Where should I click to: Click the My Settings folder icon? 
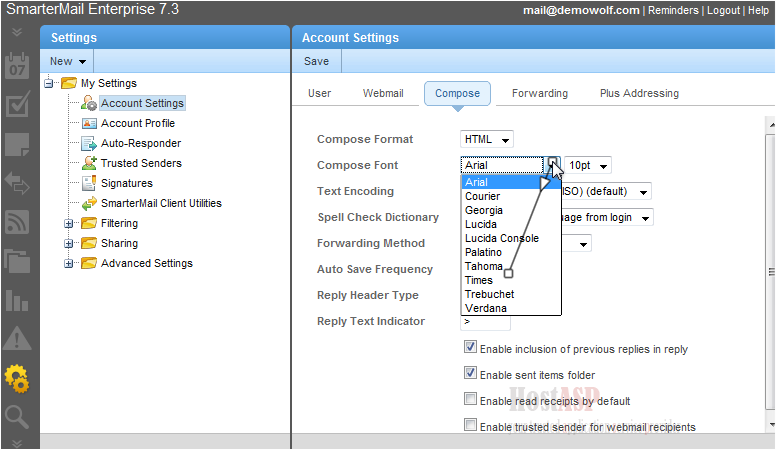click(x=69, y=83)
